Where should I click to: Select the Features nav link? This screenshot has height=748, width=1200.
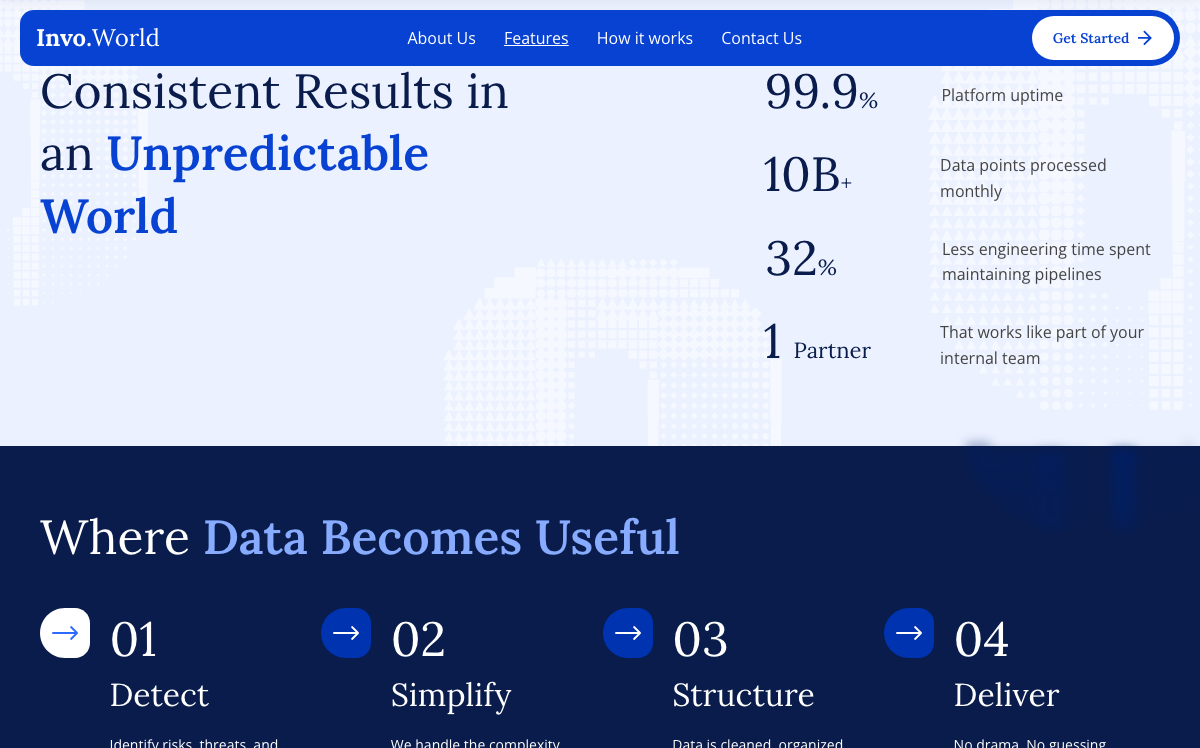[536, 38]
